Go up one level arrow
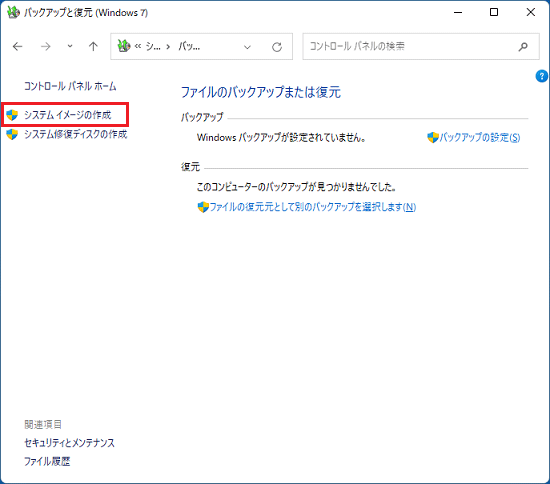This screenshot has height=484, width=550. click(x=93, y=46)
